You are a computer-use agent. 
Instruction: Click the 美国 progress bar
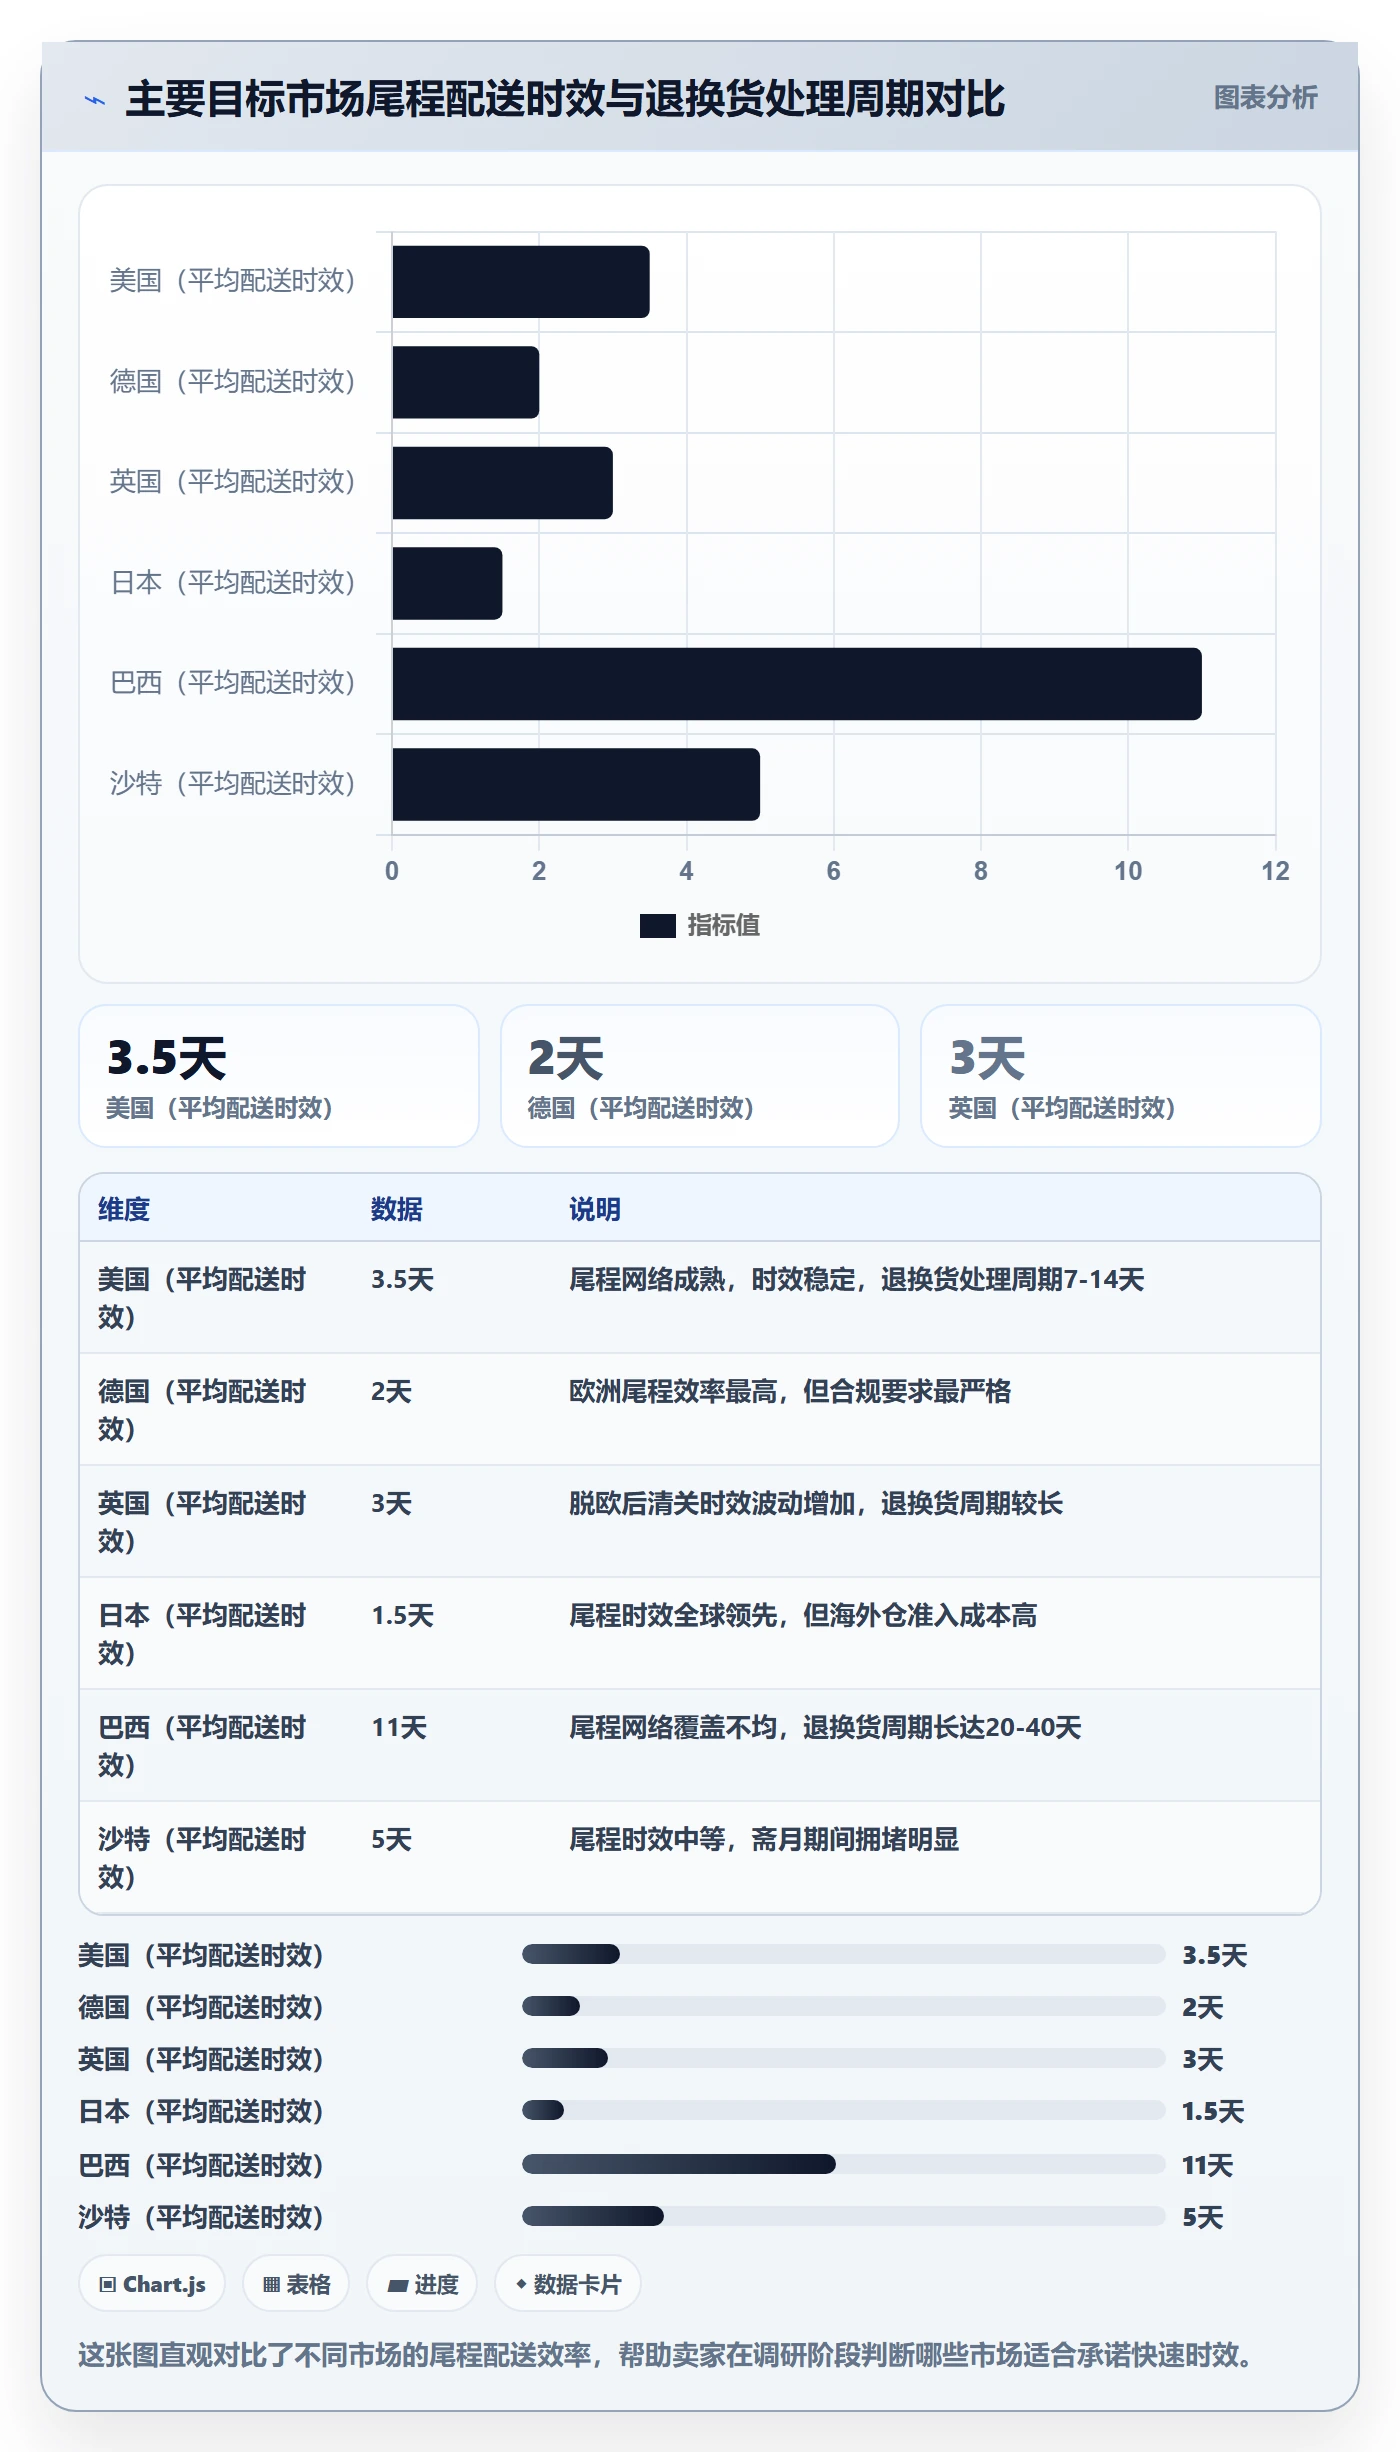coord(843,1954)
